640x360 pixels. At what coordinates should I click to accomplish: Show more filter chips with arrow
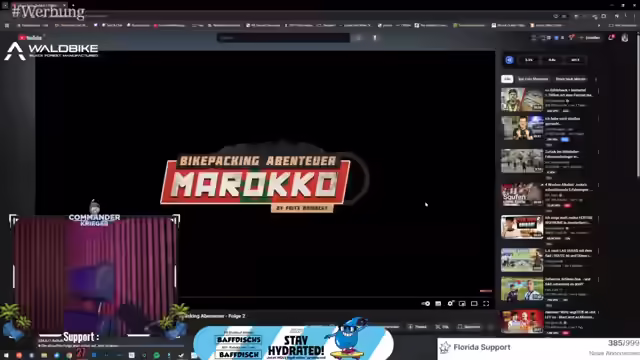pyautogui.click(x=596, y=79)
